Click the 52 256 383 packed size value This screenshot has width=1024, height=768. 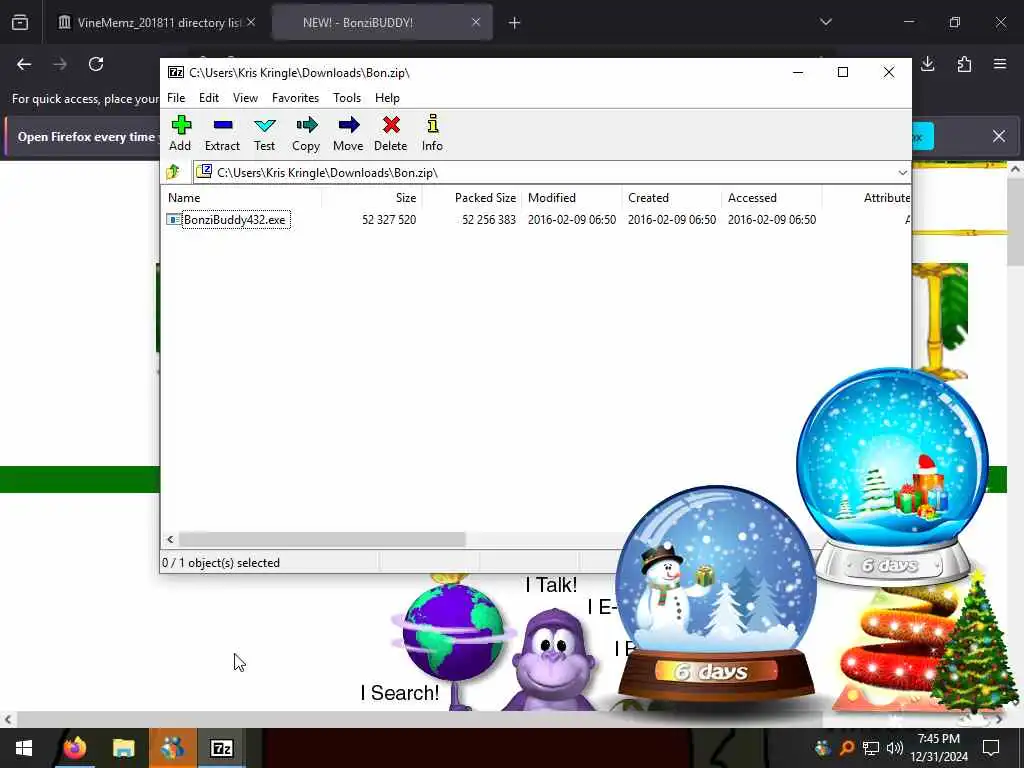pos(489,220)
